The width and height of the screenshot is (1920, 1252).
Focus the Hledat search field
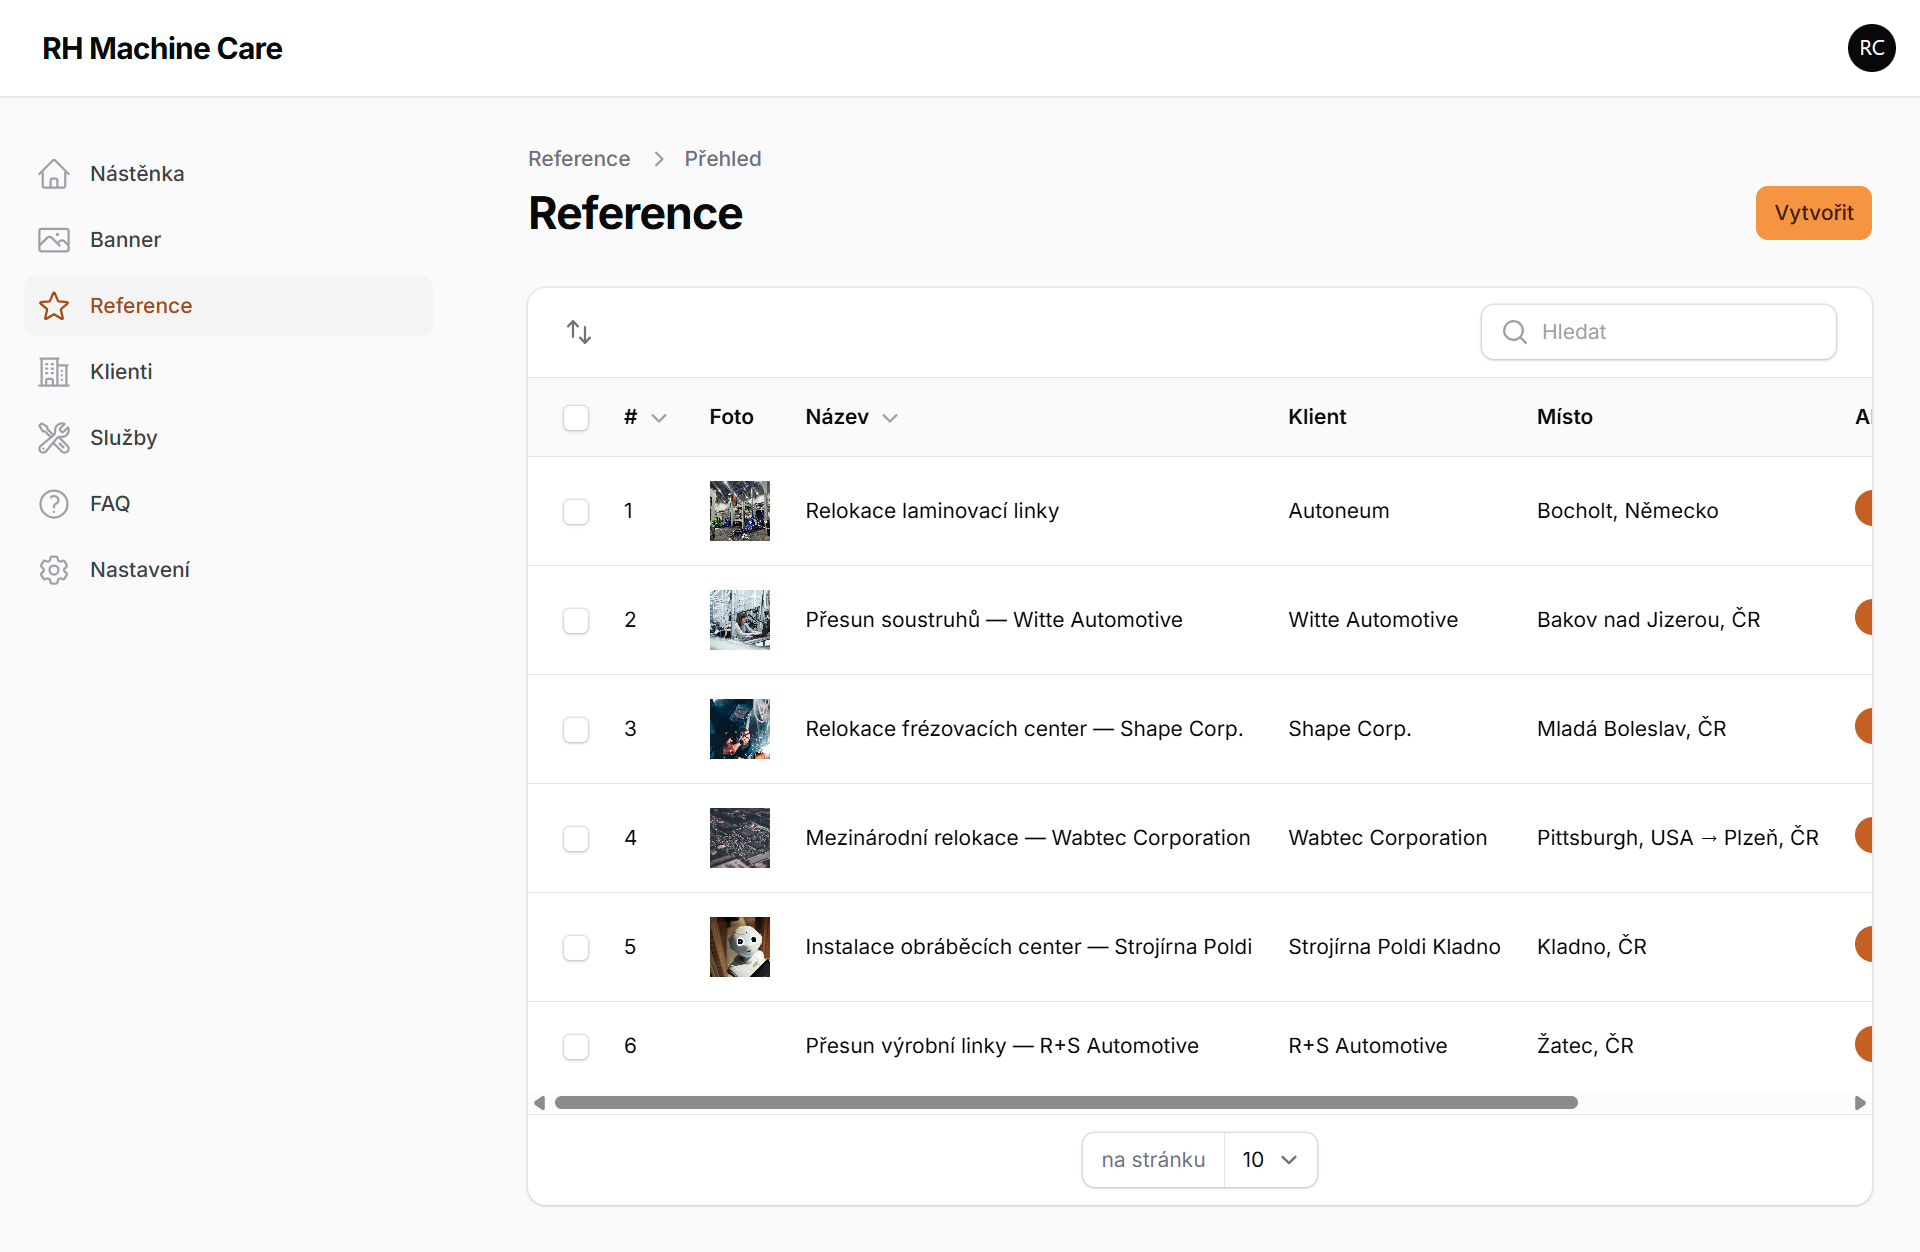click(1659, 332)
